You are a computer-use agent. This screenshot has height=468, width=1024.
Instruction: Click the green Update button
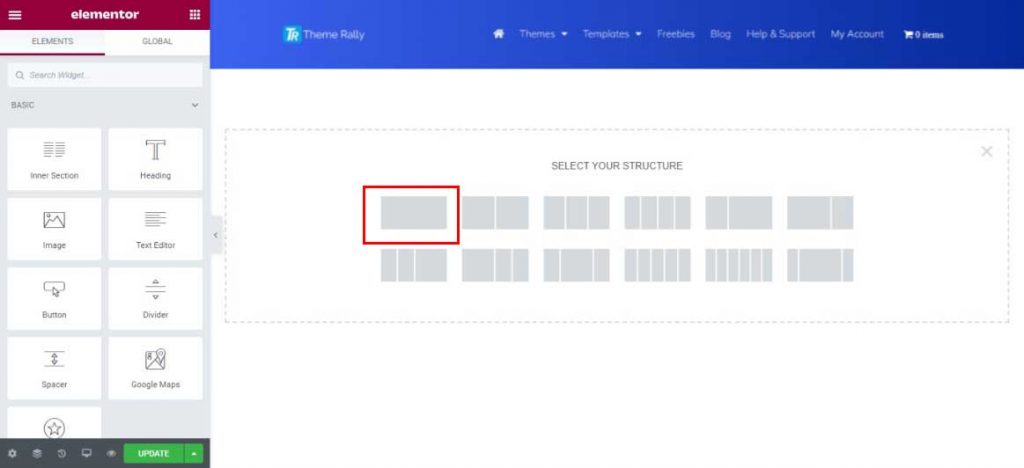pyautogui.click(x=153, y=453)
